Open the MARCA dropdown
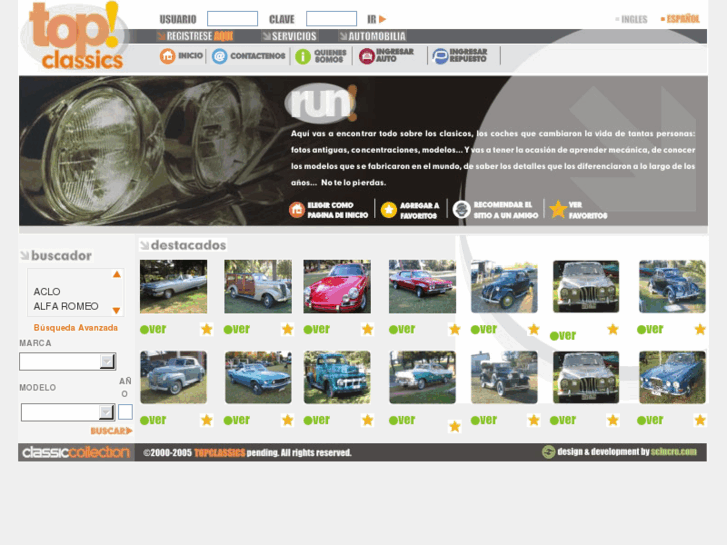 pos(67,361)
